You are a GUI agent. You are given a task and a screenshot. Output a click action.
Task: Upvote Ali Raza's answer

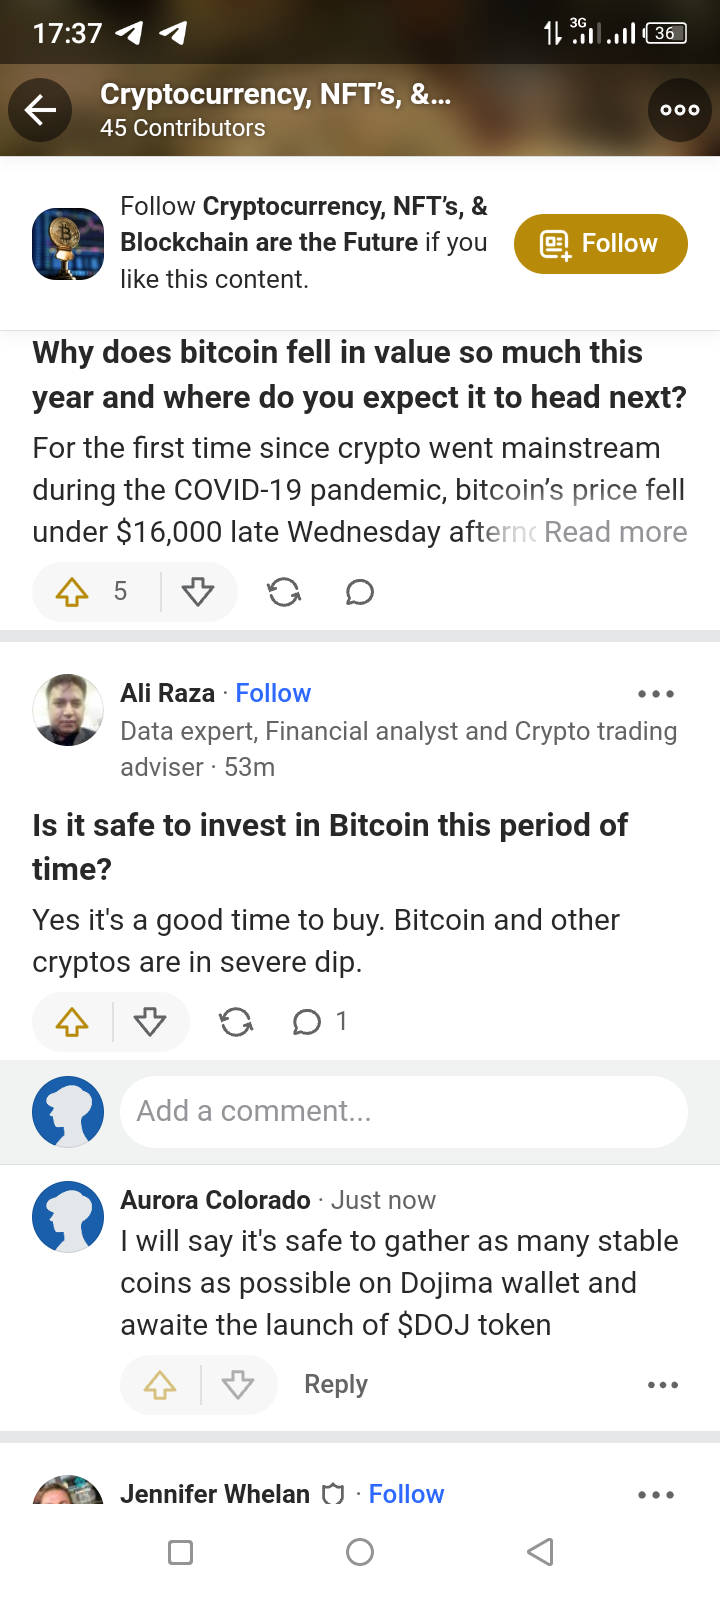72,1021
